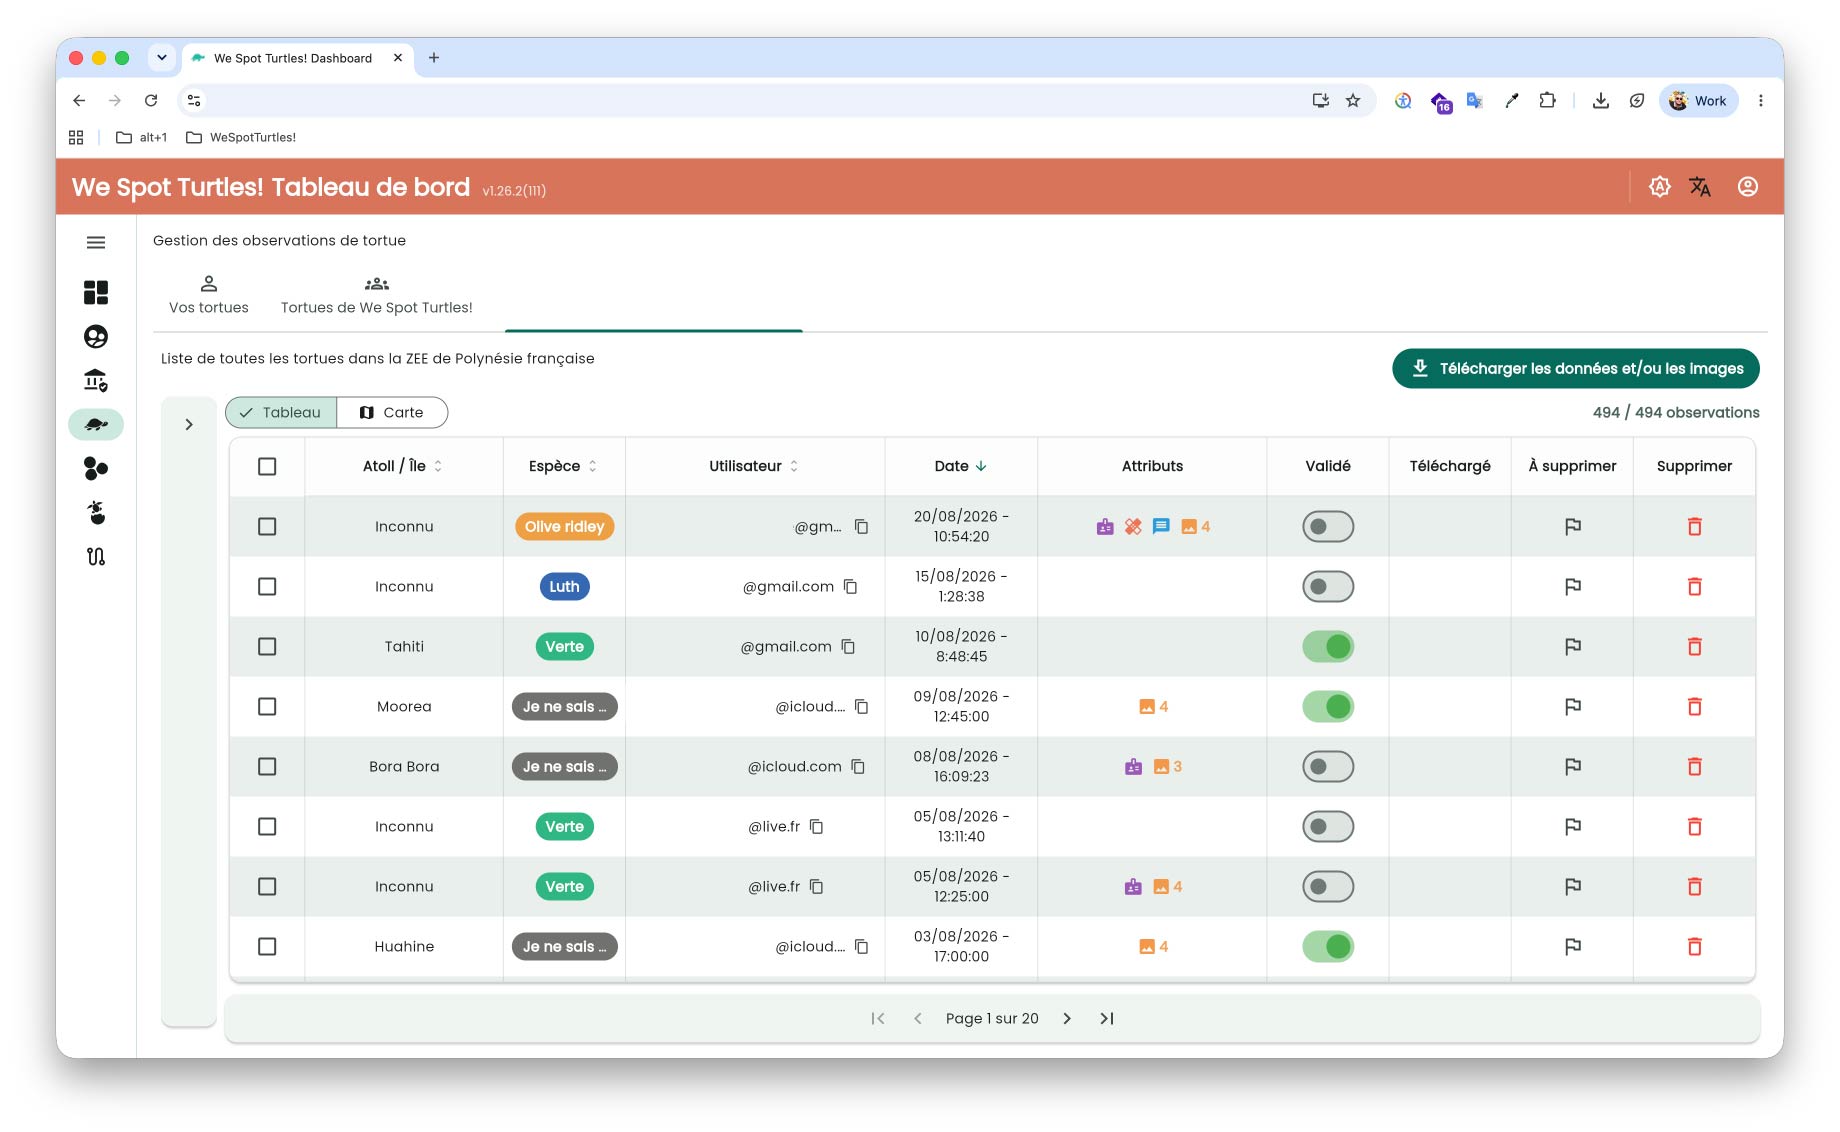Switch to the Carte view
This screenshot has width=1840, height=1132.
coord(392,413)
